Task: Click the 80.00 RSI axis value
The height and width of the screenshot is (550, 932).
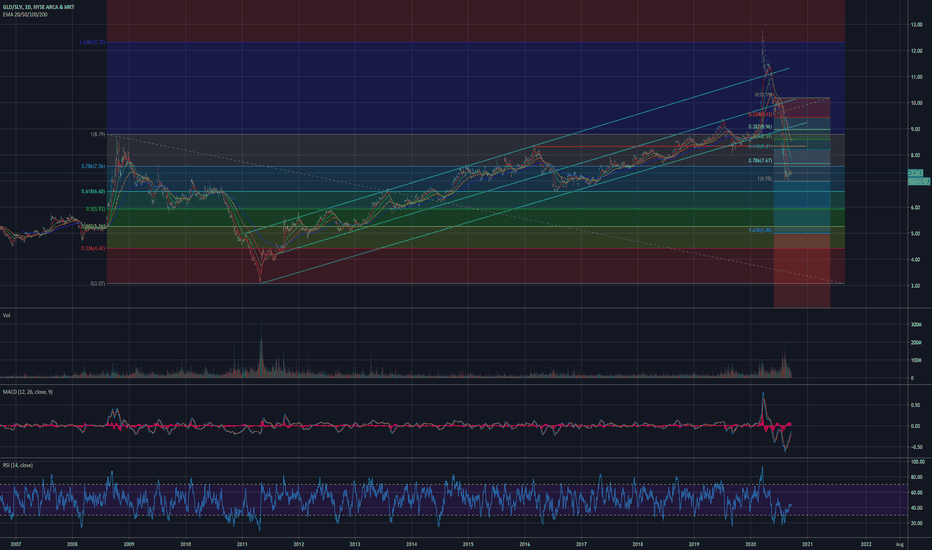Action: click(x=917, y=477)
